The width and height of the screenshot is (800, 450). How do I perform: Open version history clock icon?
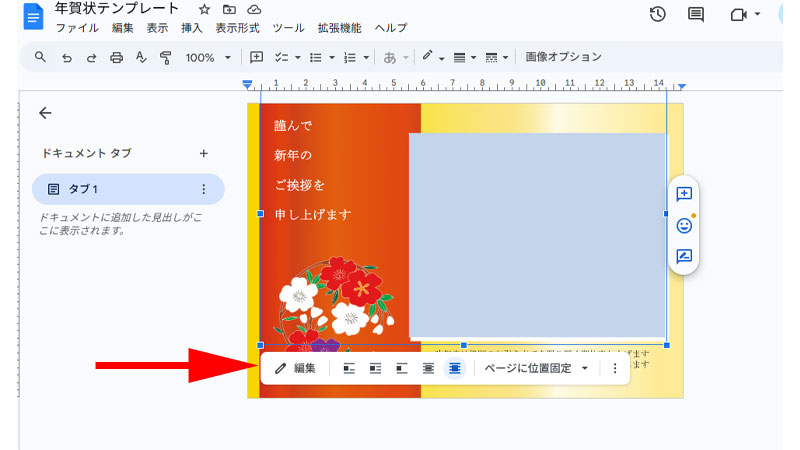(x=658, y=14)
